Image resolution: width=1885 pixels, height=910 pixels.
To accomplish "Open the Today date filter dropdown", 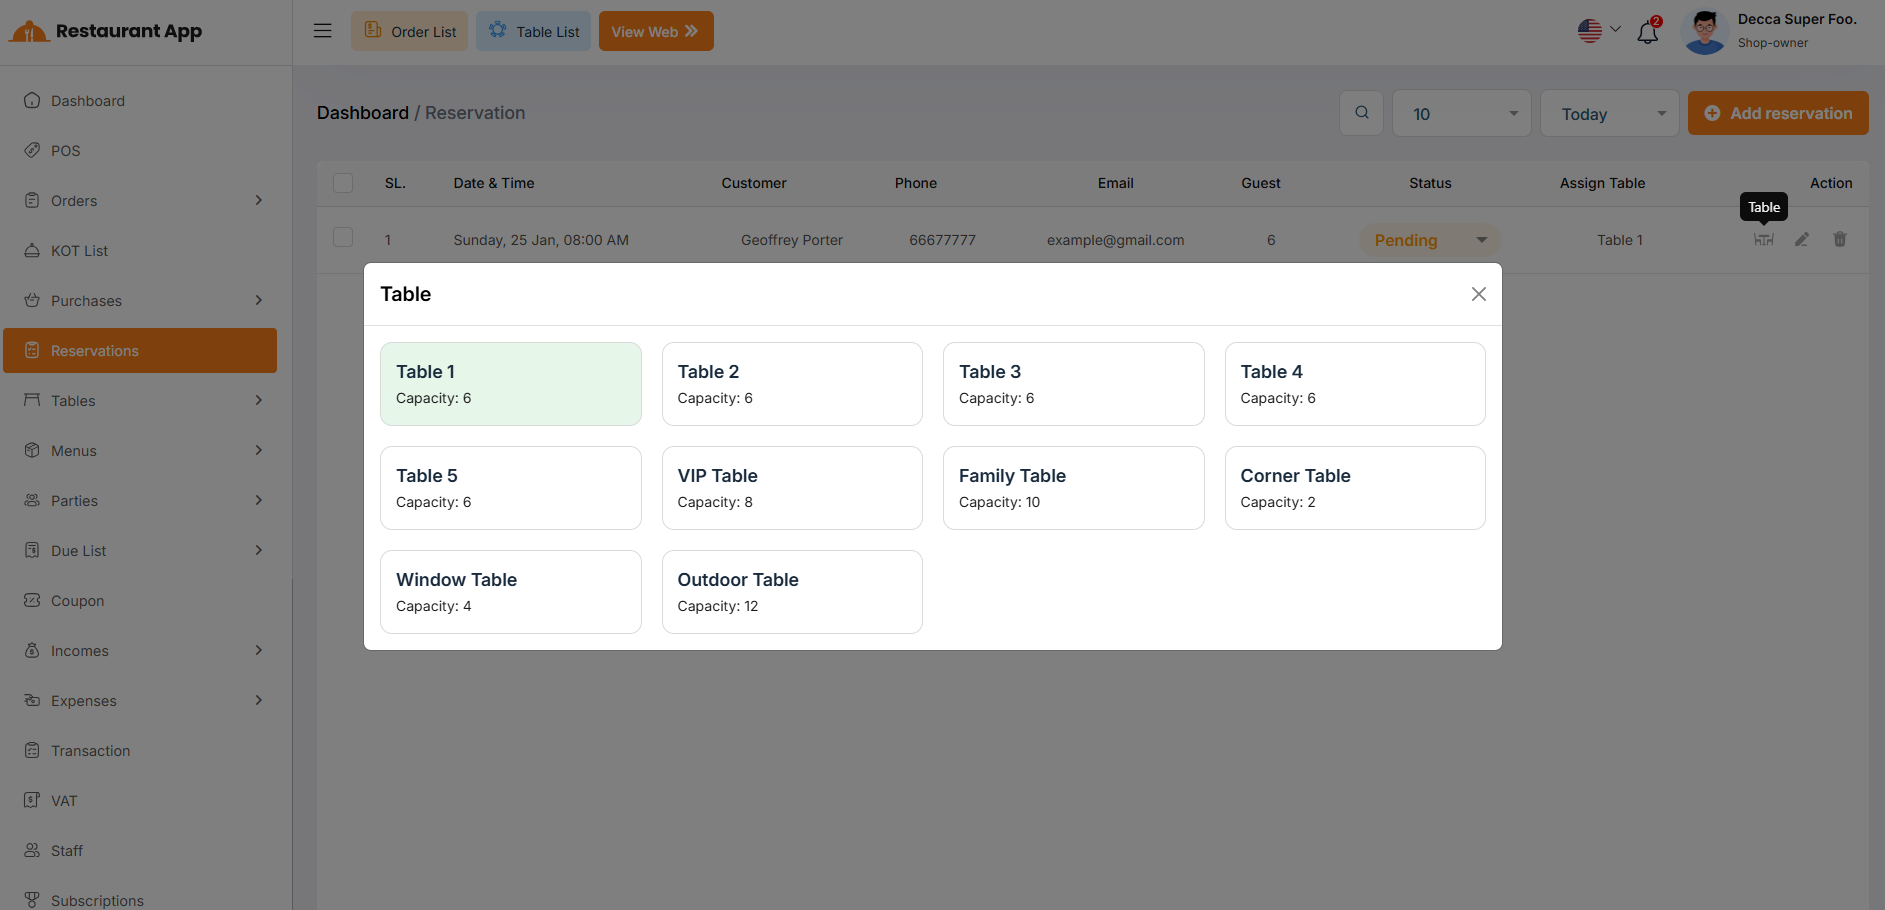I will pyautogui.click(x=1609, y=114).
